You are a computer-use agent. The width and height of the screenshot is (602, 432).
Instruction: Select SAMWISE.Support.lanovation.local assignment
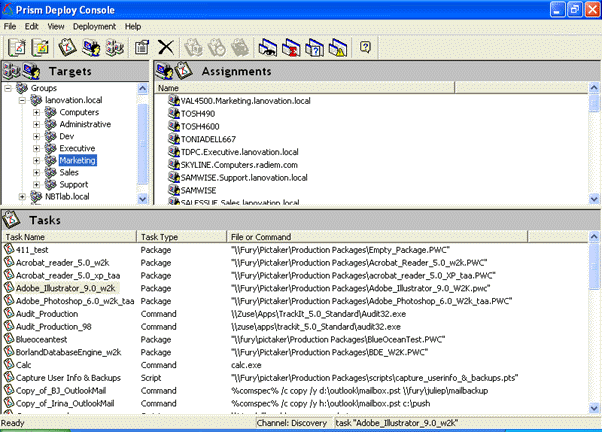click(244, 177)
